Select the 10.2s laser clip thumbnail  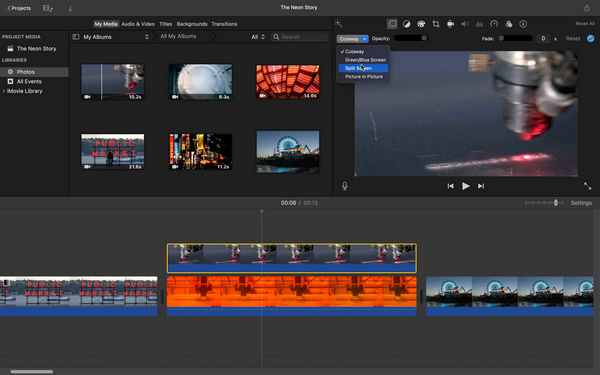tap(112, 82)
